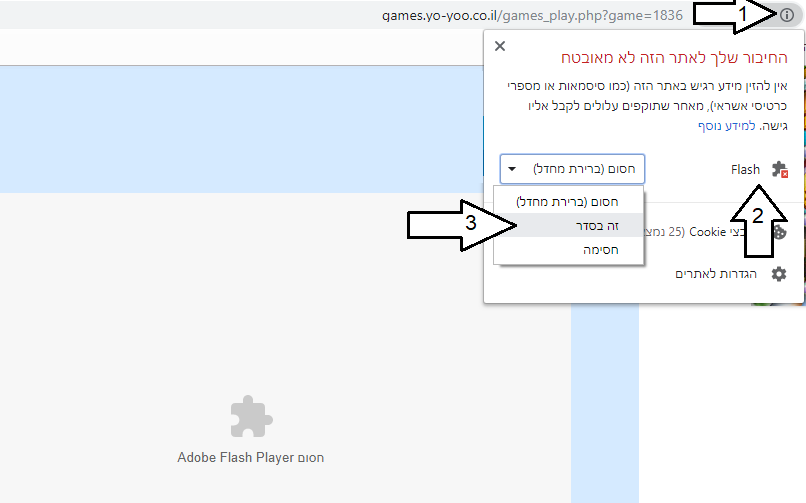This screenshot has width=806, height=503.
Task: Click the 'Adobe Flash Player חסום' label
Action: pyautogui.click(x=251, y=458)
